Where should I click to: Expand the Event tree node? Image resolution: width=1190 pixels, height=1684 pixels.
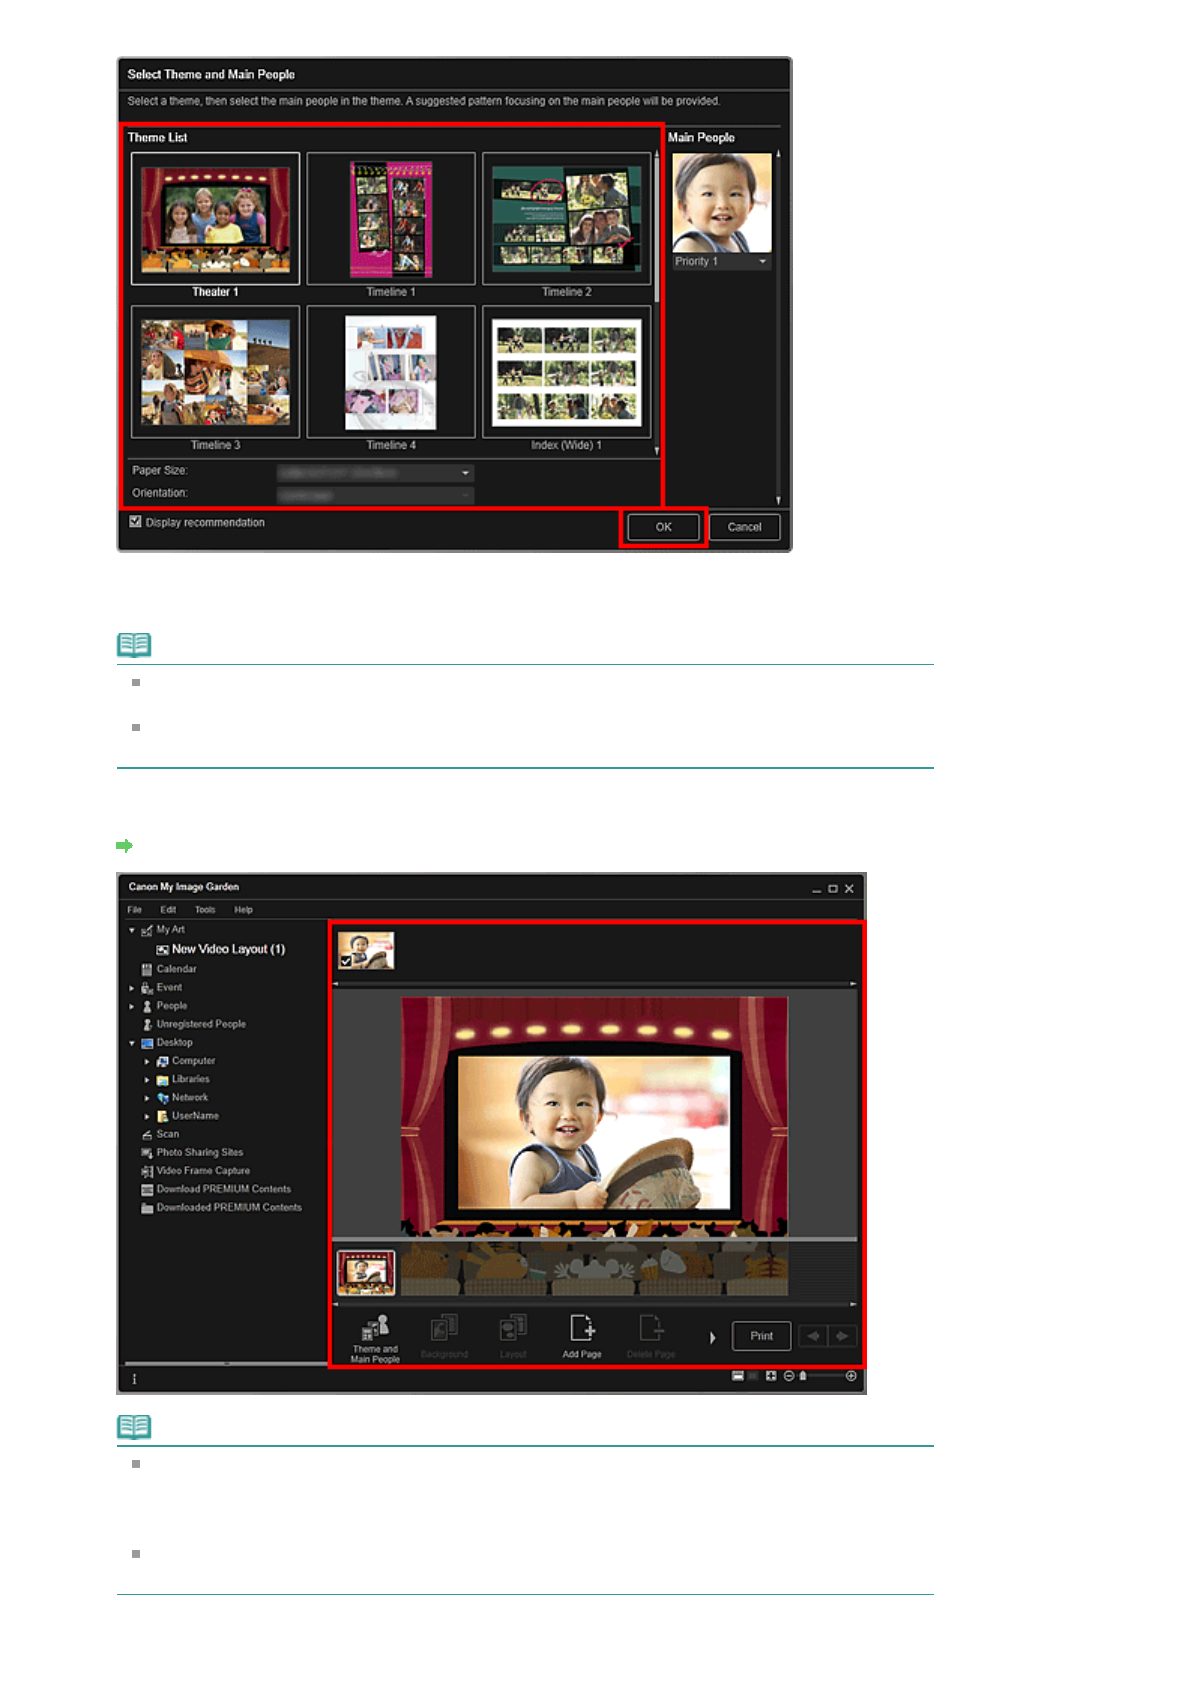[132, 988]
